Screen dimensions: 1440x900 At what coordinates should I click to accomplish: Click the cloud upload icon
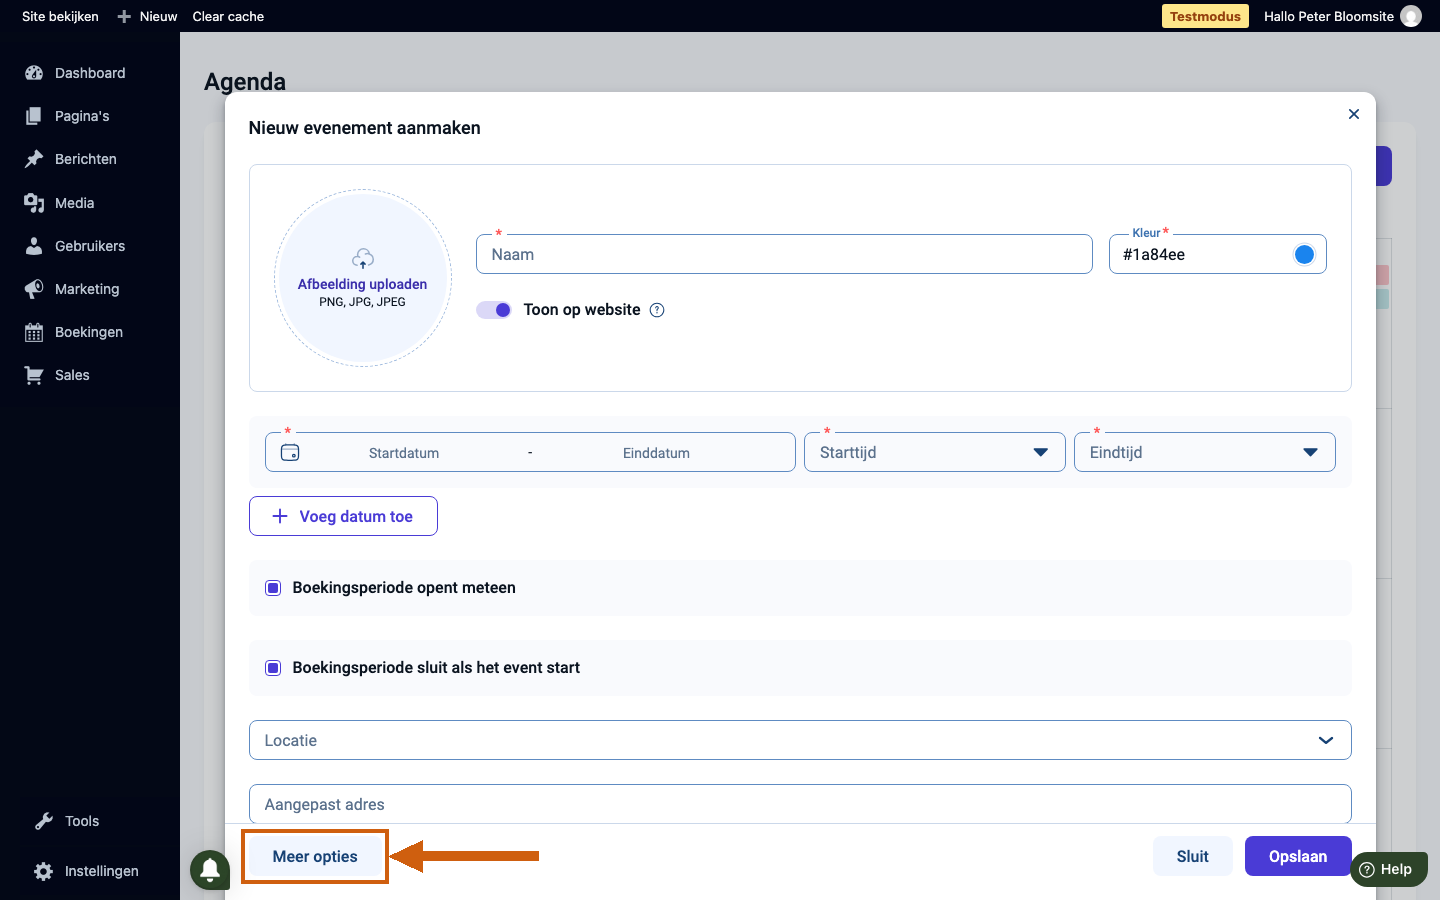click(363, 259)
